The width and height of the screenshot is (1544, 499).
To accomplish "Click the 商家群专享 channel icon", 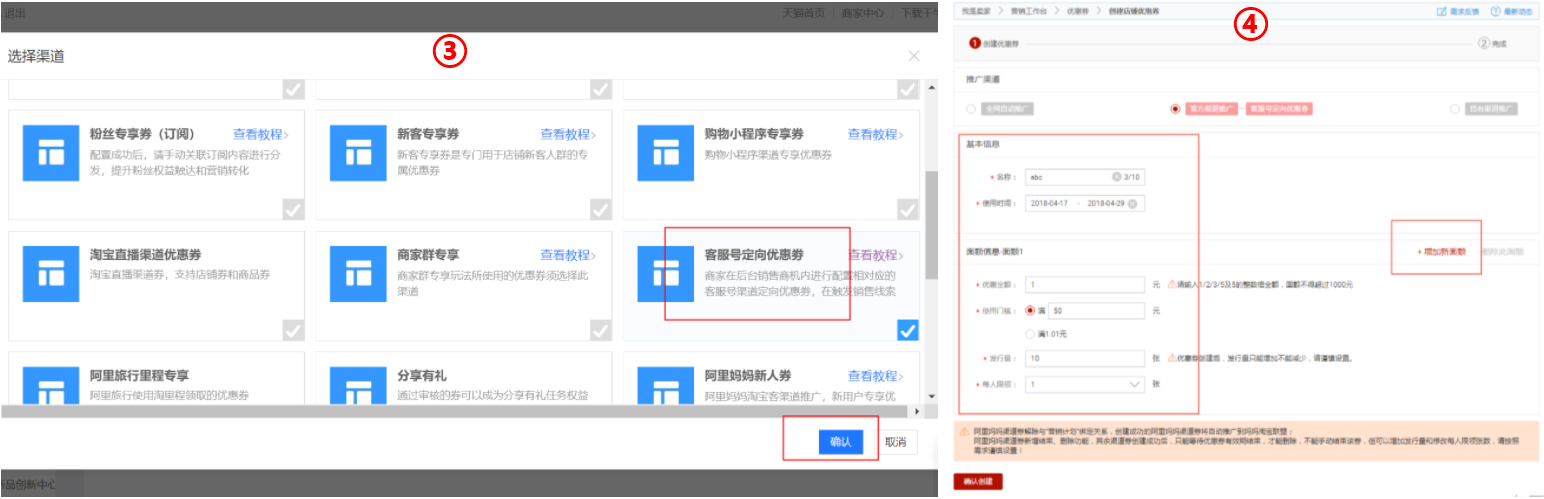I will 356,272.
